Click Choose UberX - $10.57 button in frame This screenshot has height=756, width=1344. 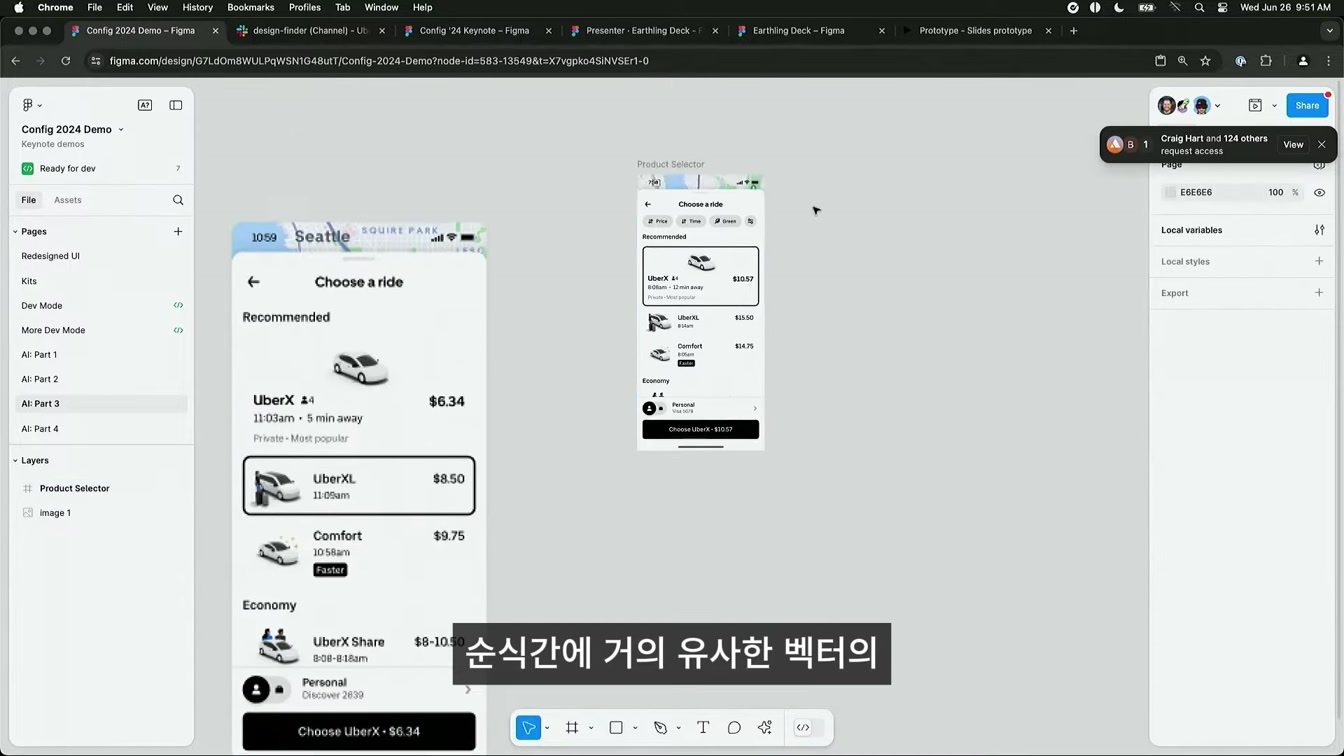700,429
